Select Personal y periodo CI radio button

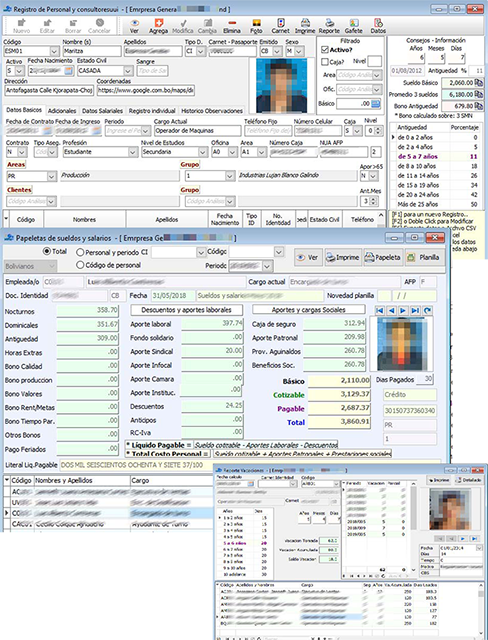(x=80, y=253)
